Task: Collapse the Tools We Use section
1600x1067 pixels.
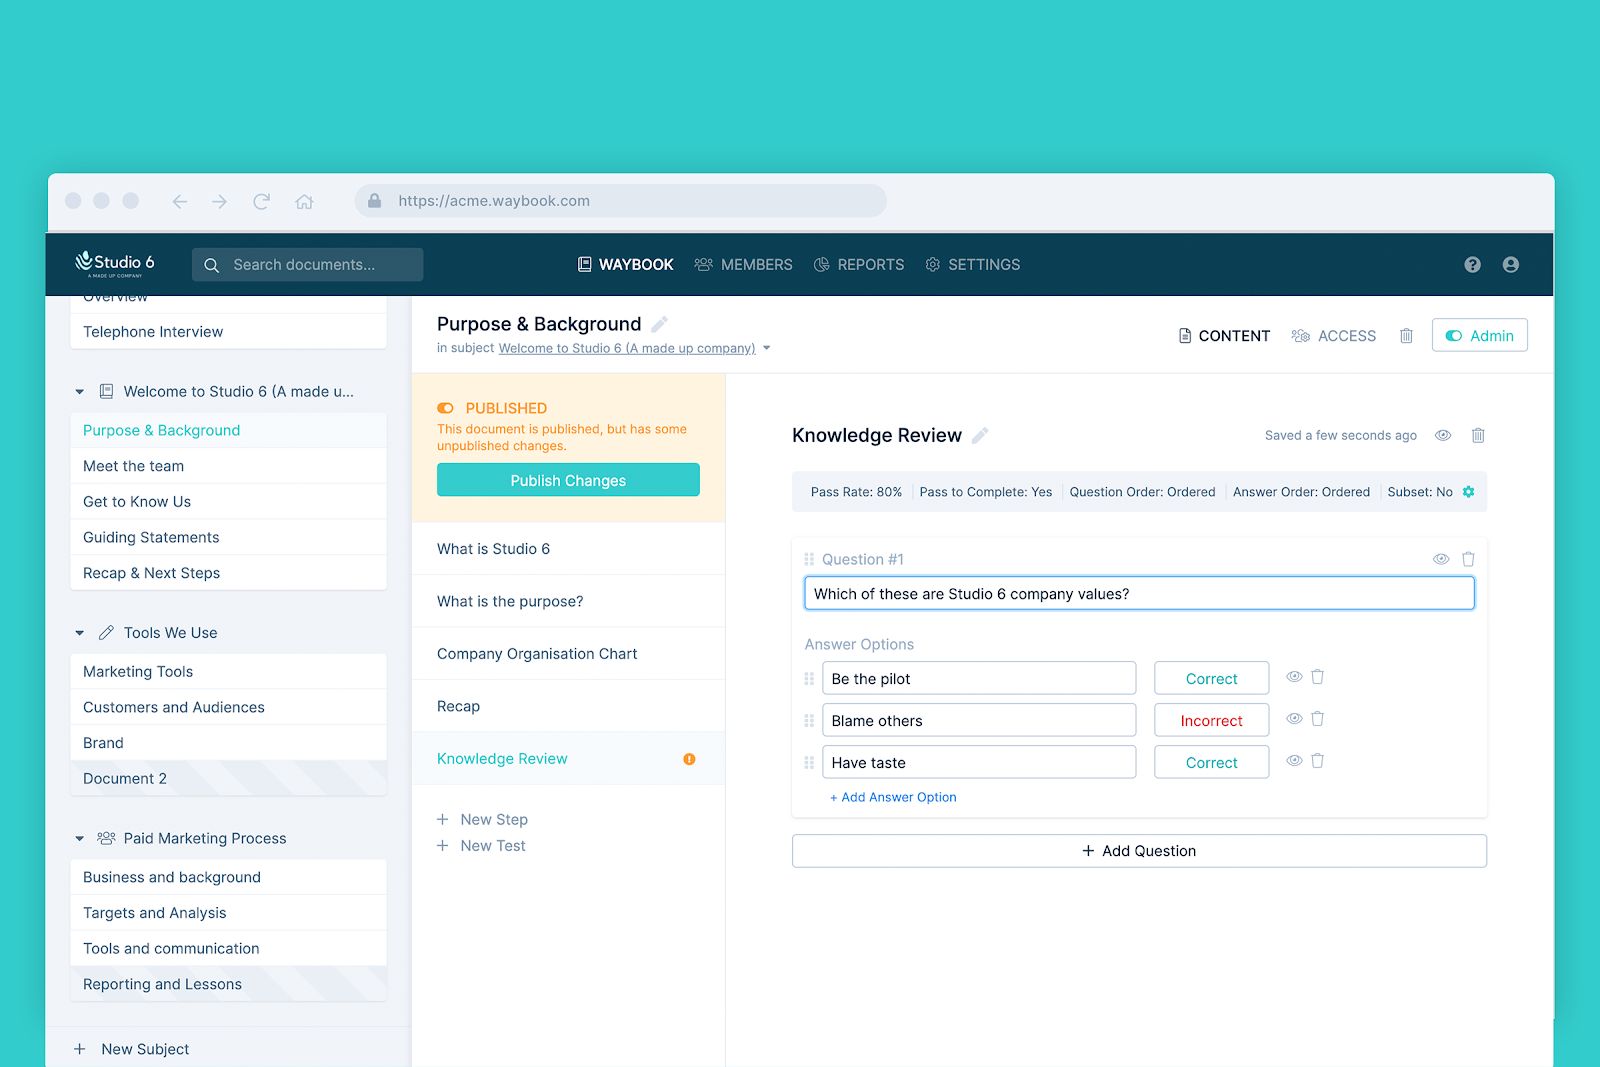Action: coord(80,633)
